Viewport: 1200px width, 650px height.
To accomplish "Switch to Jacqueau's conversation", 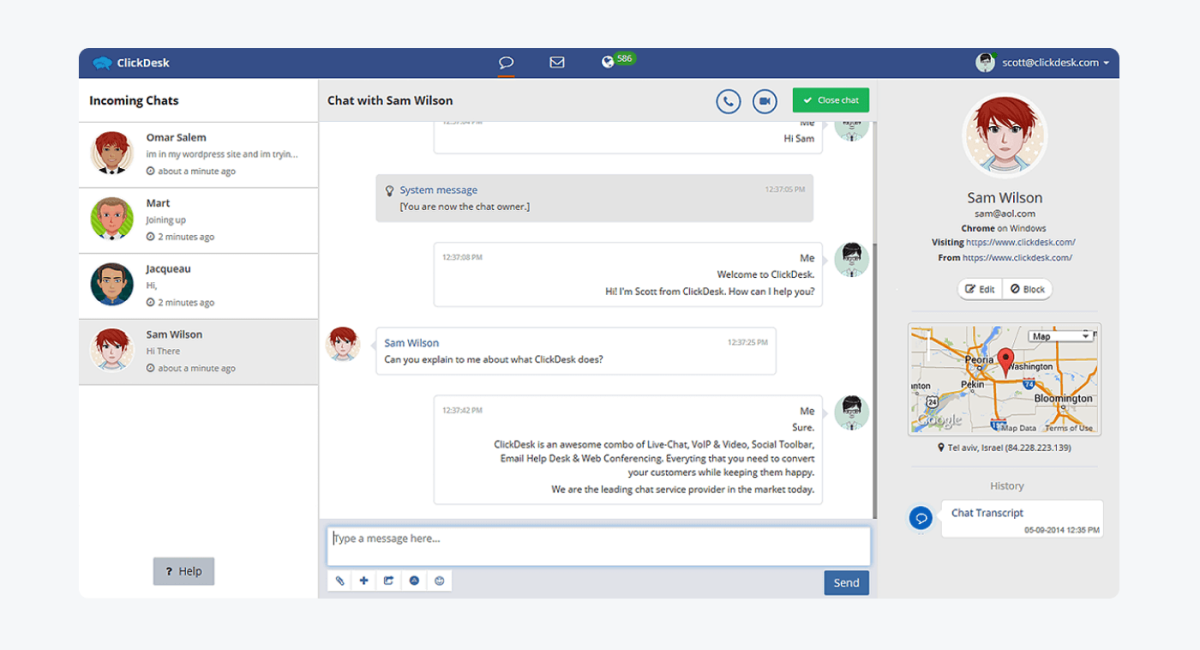I will point(197,285).
